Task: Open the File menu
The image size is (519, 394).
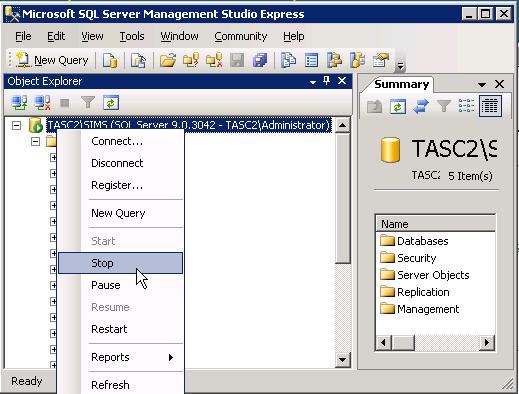Action: pos(23,36)
